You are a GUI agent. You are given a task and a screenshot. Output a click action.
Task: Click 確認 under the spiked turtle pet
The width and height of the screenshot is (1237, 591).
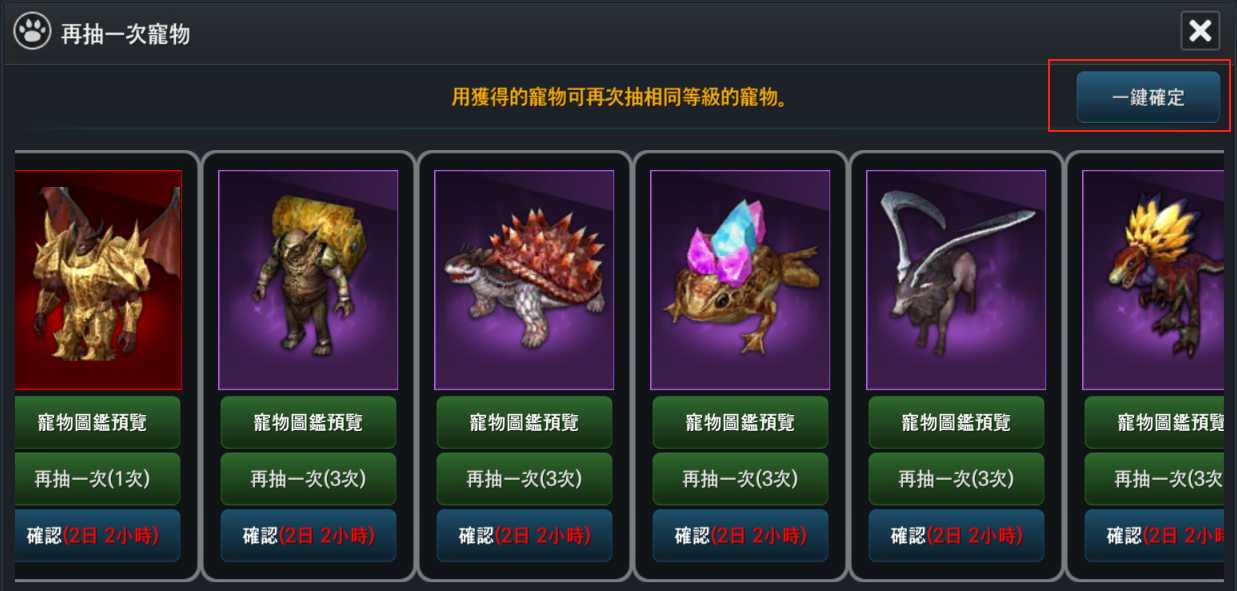point(524,535)
